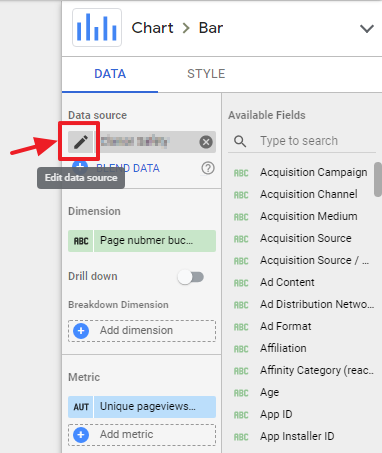Viewport: 382px width, 453px height.
Task: Click the ABC type icon on dimension chip
Action: click(81, 241)
